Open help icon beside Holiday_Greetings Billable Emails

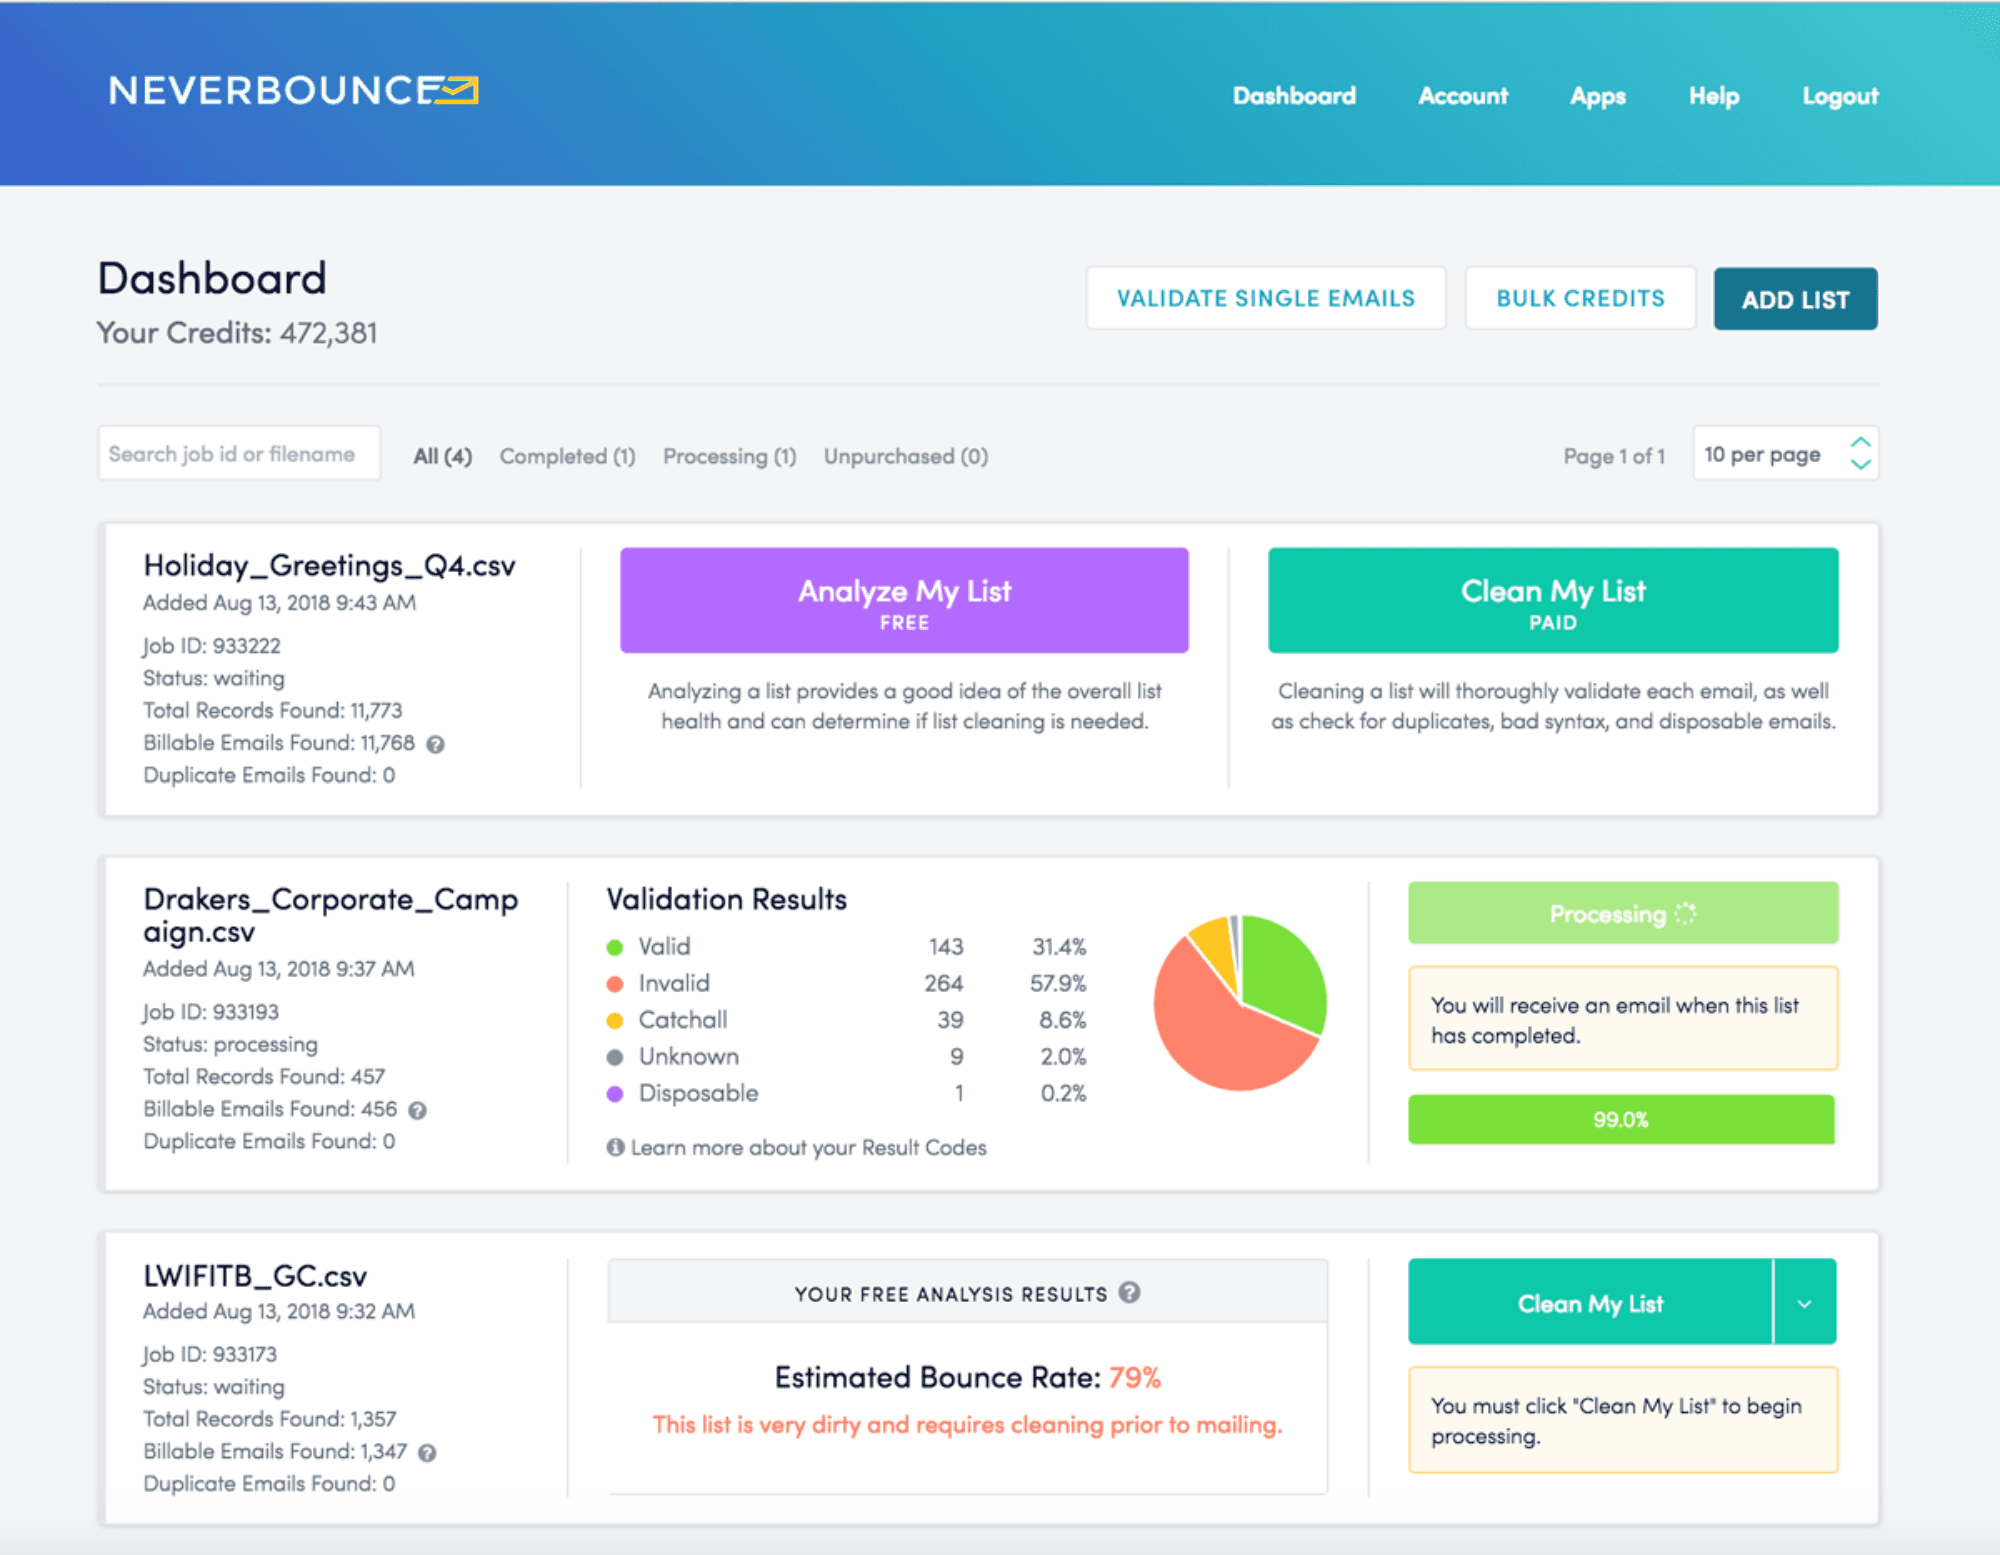(435, 744)
